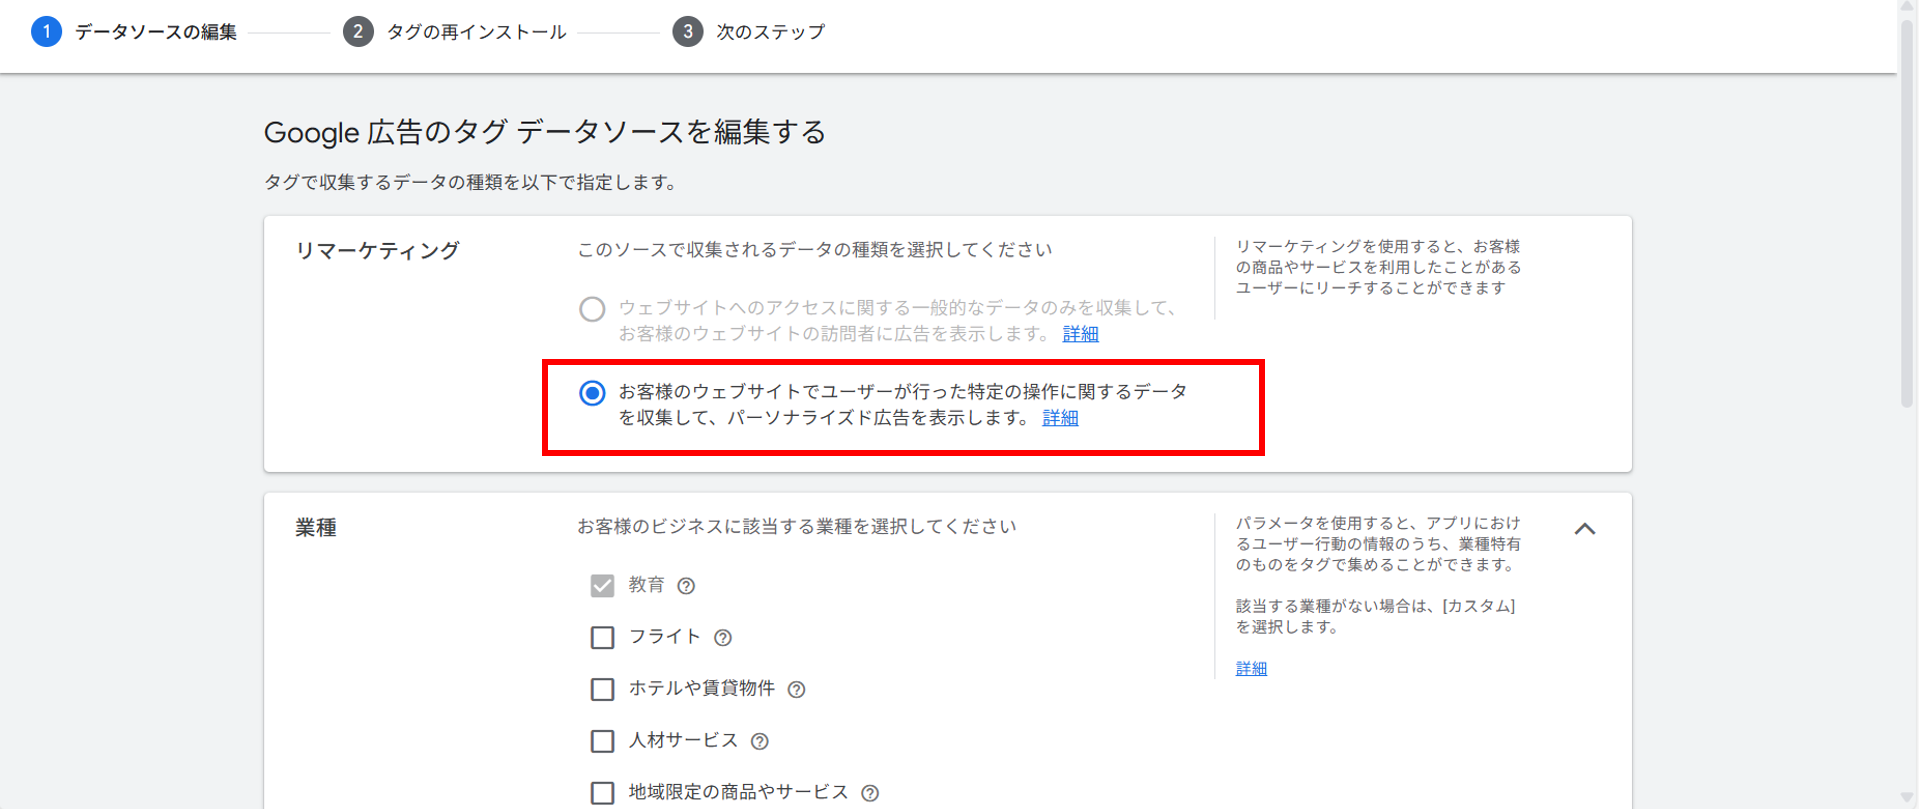Click step 2 circle タグの再インストール
This screenshot has width=1919, height=809.
click(x=358, y=32)
